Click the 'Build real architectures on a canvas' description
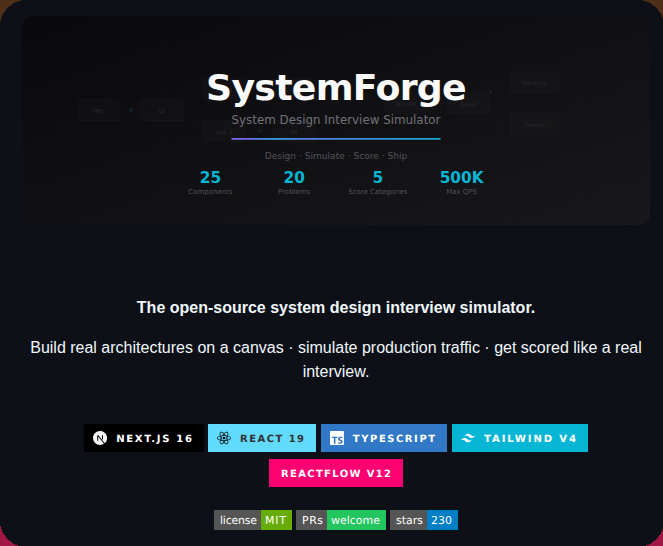 [336, 359]
